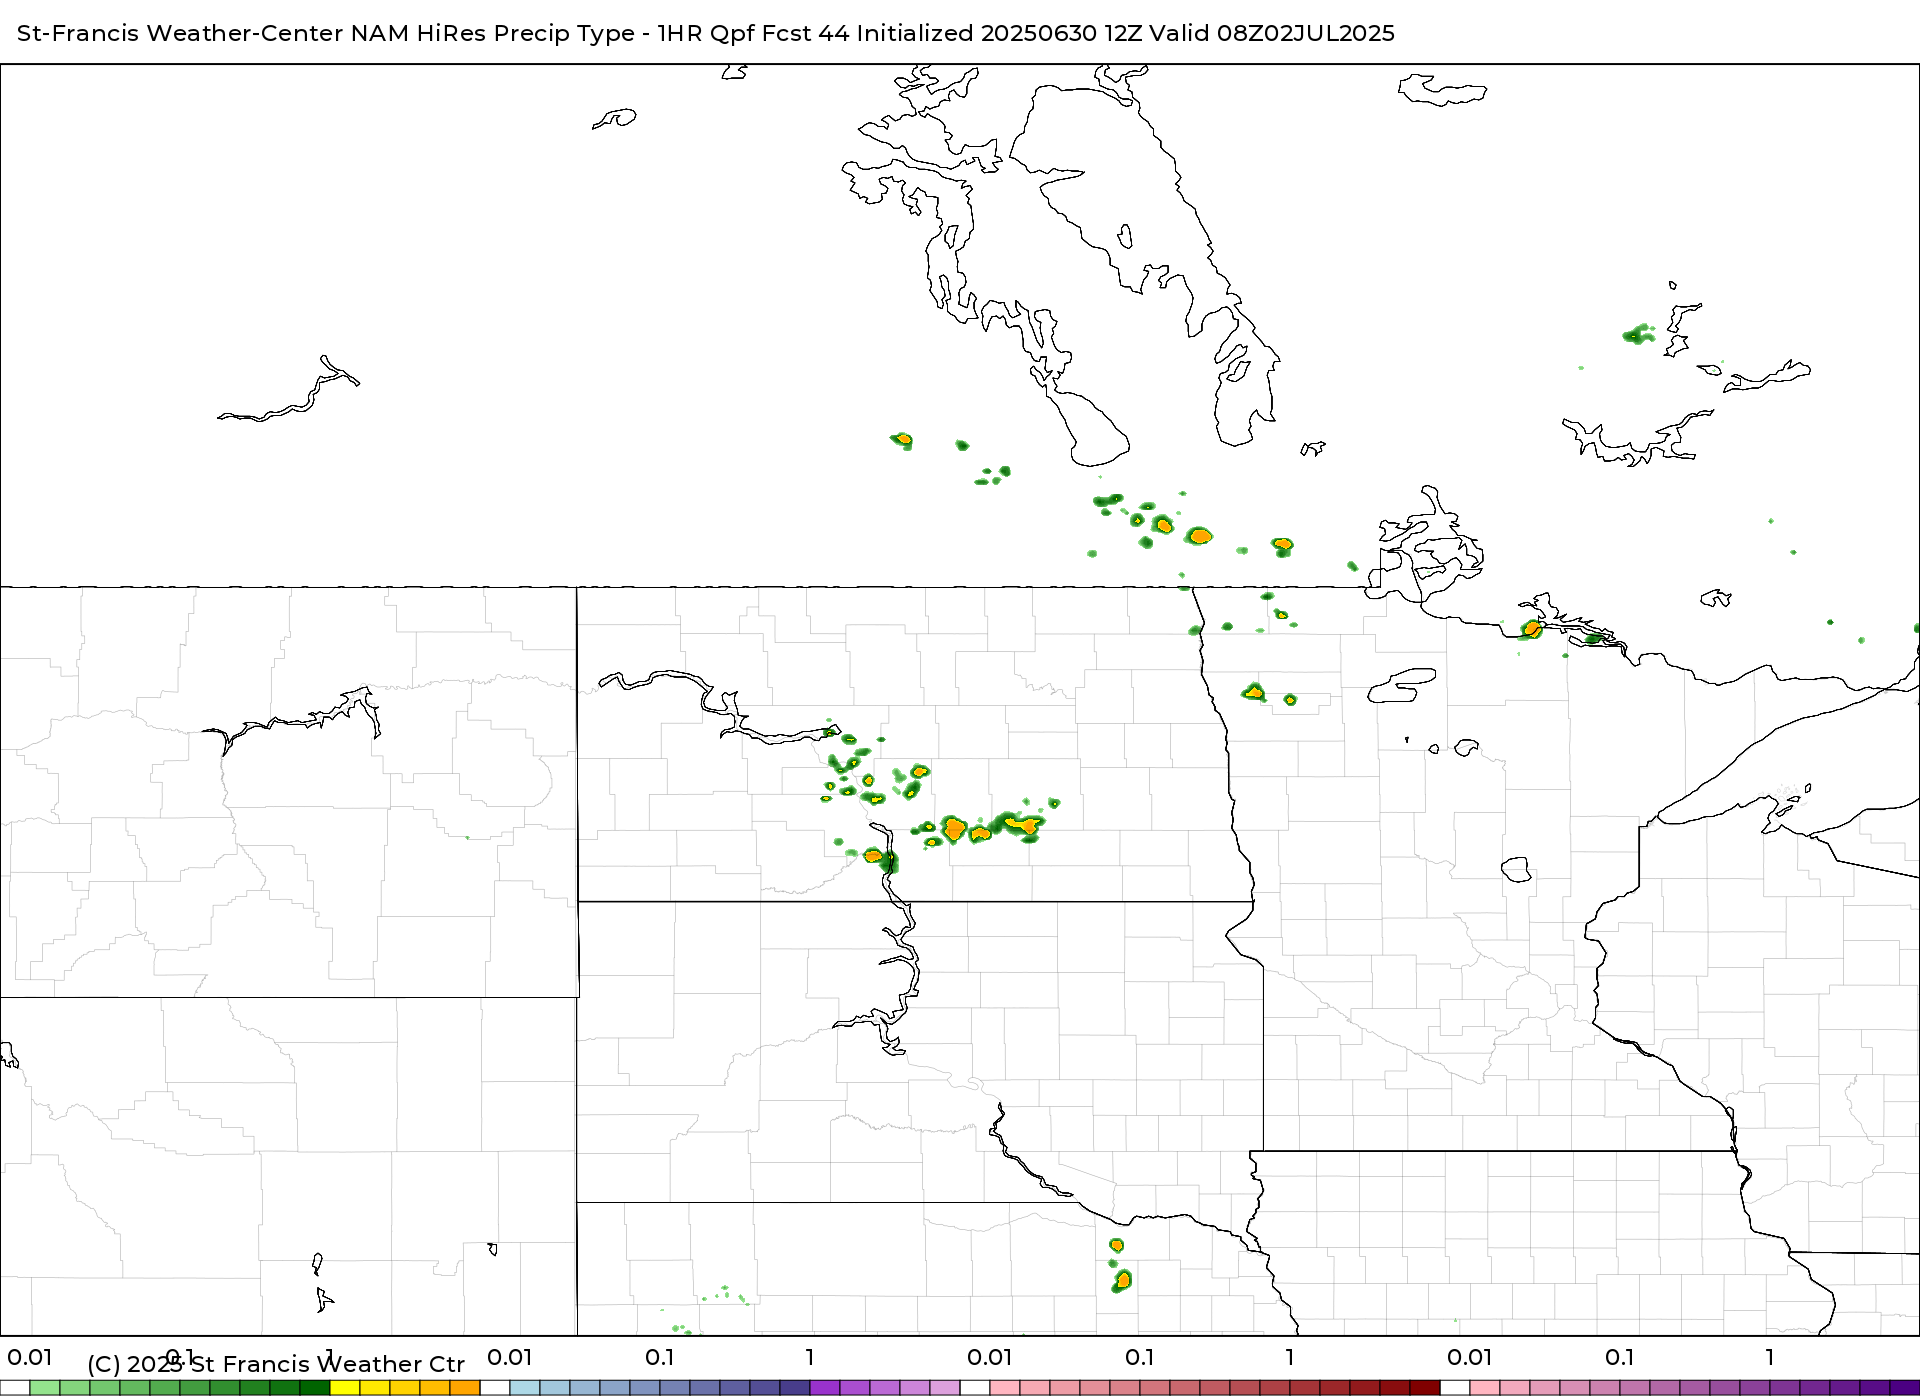
Task: Click the 0.01 label above the blue scale
Action: pyautogui.click(x=510, y=1357)
